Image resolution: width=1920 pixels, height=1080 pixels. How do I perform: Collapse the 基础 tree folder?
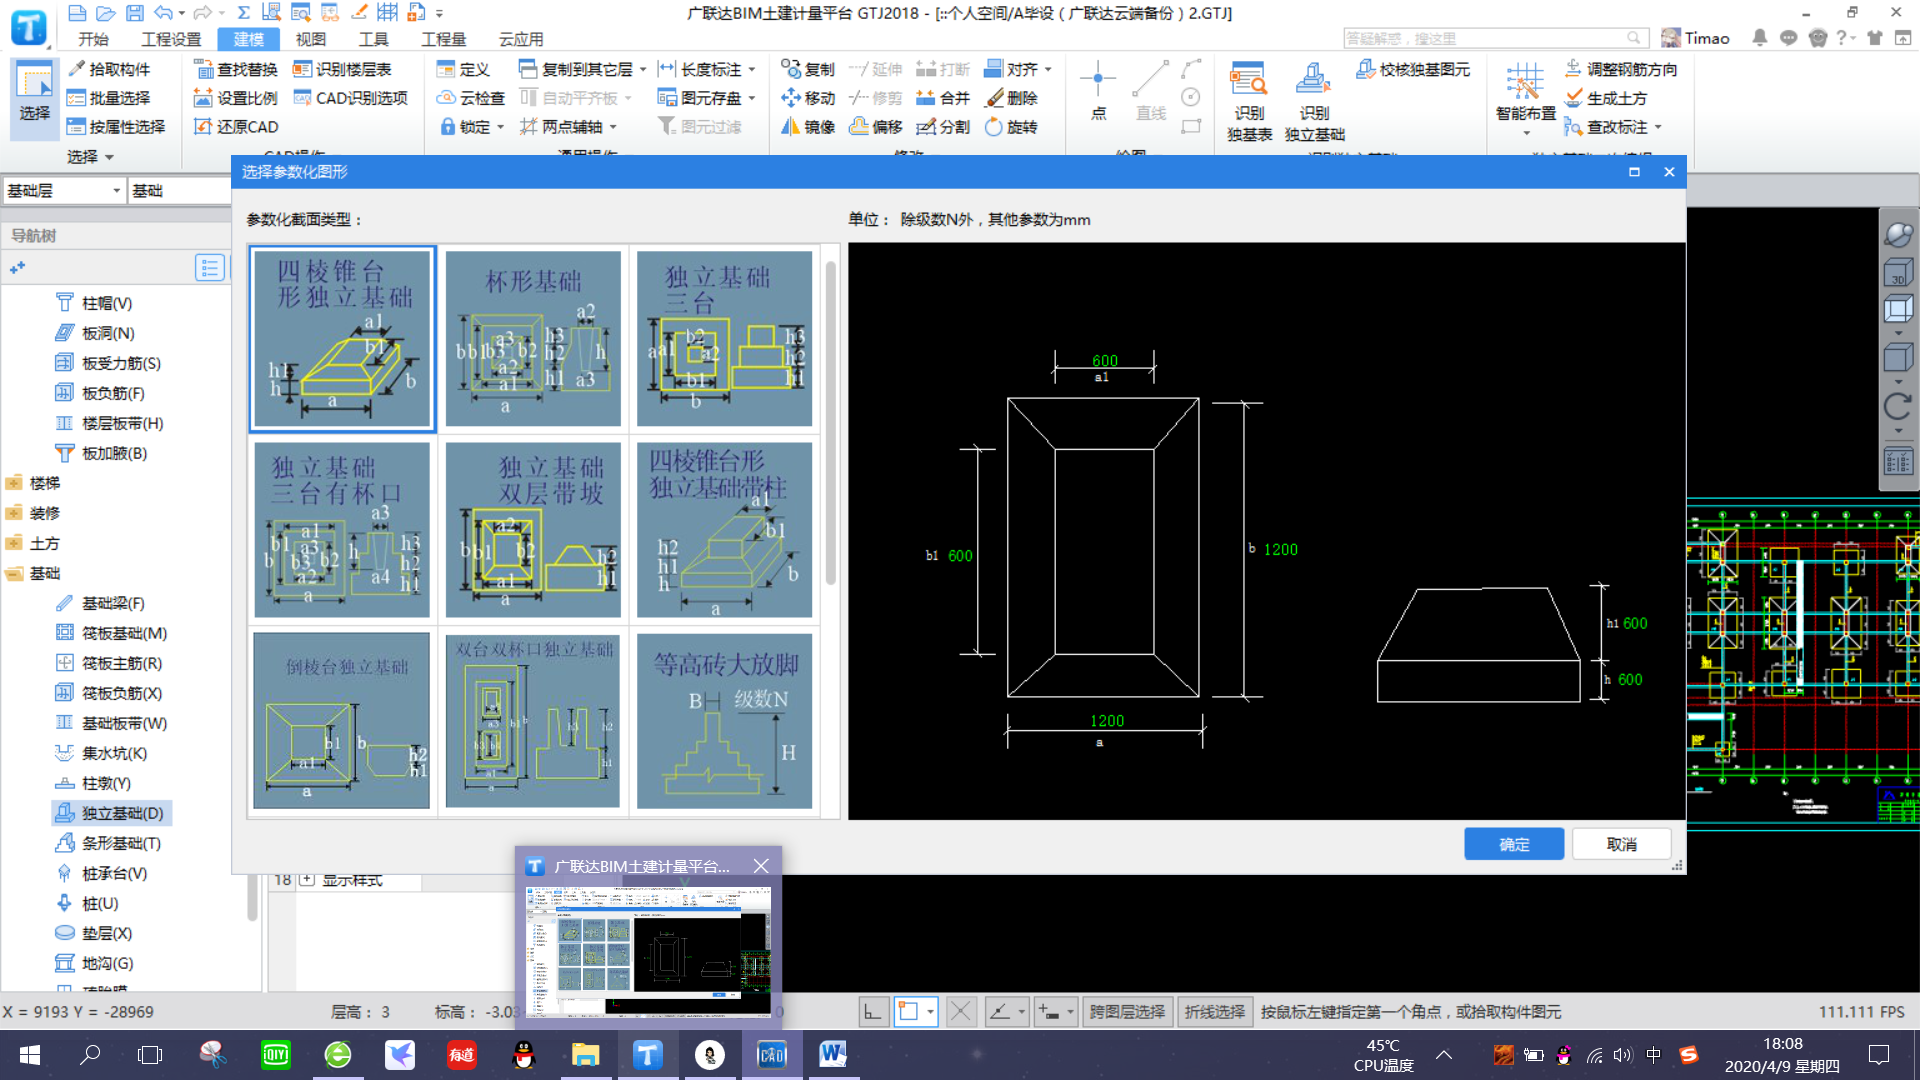14,573
